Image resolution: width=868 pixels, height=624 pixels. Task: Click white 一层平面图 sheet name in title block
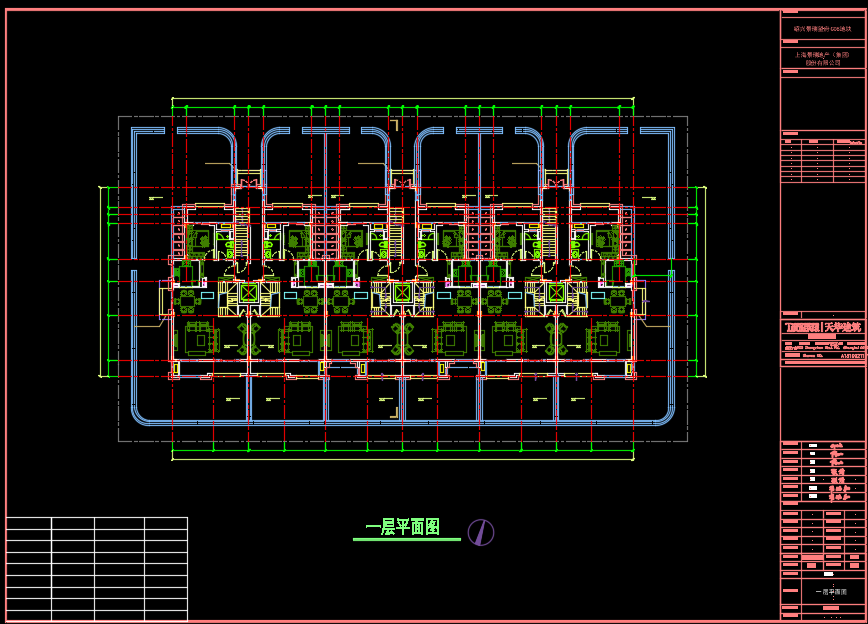[x=831, y=592]
